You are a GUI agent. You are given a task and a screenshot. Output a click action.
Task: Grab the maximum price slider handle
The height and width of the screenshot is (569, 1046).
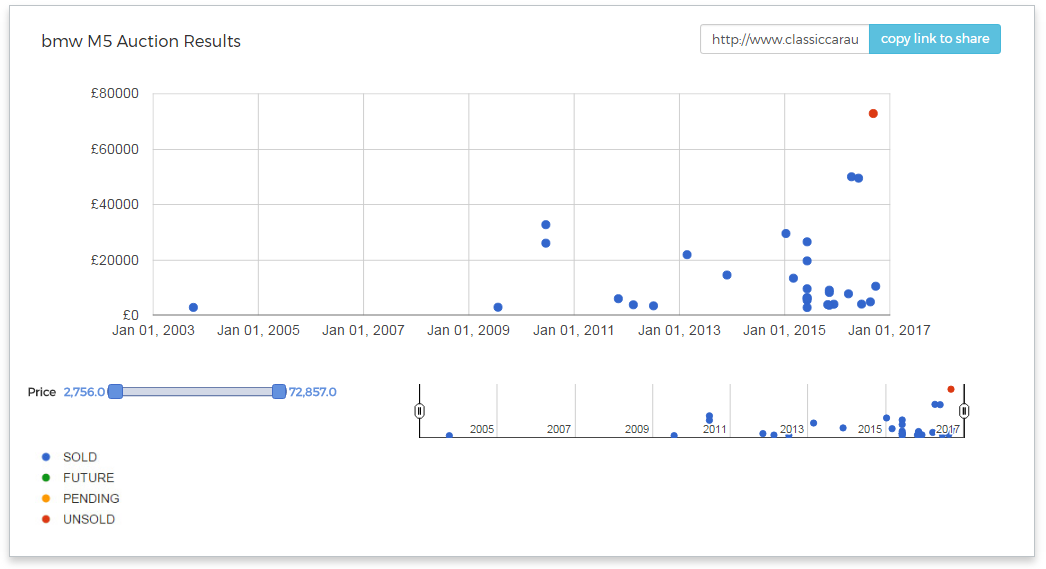click(279, 392)
